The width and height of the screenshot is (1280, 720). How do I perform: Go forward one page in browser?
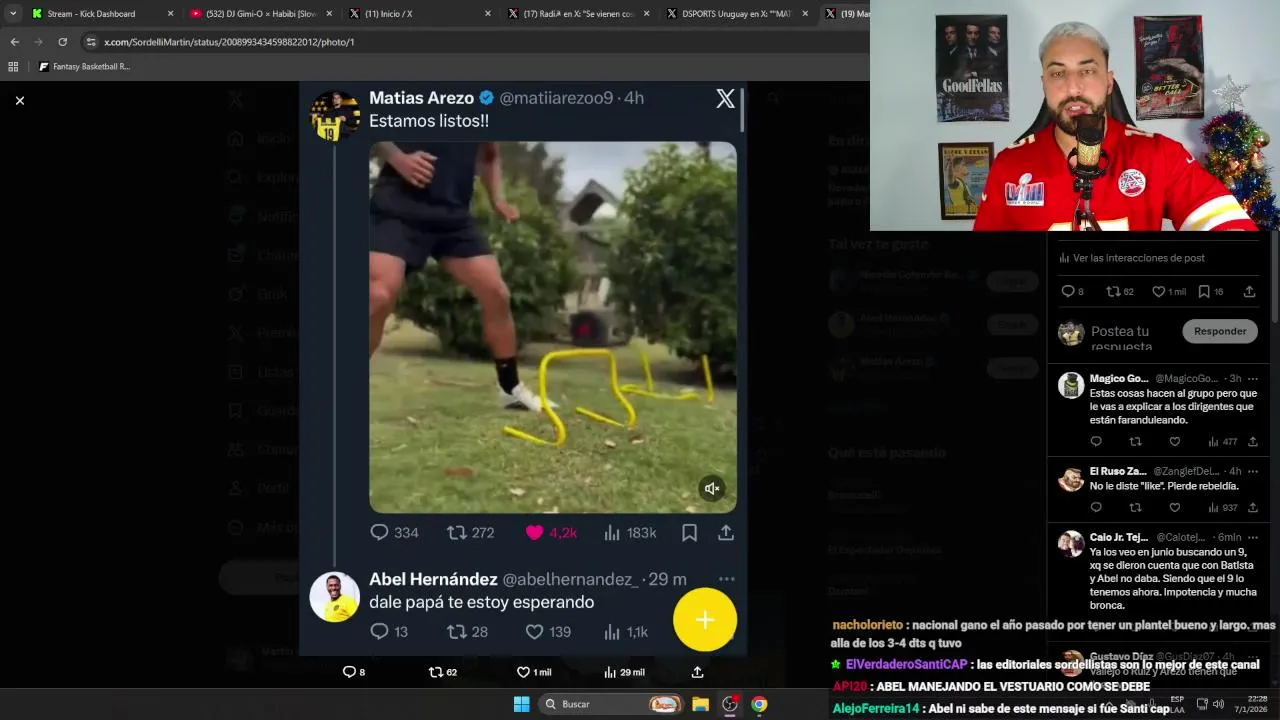tap(38, 42)
